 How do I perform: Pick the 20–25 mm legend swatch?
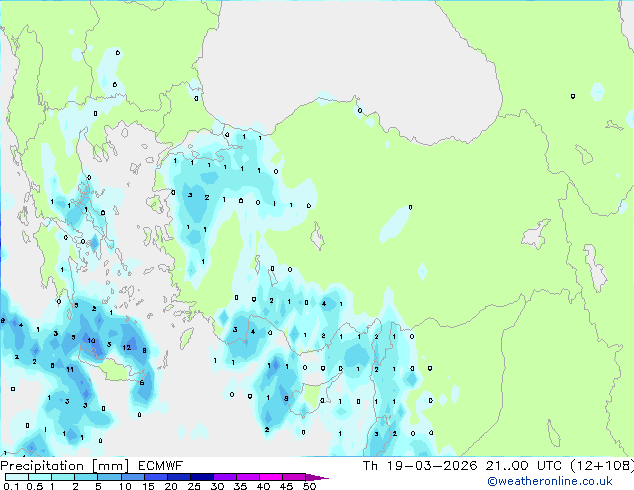[179, 477]
